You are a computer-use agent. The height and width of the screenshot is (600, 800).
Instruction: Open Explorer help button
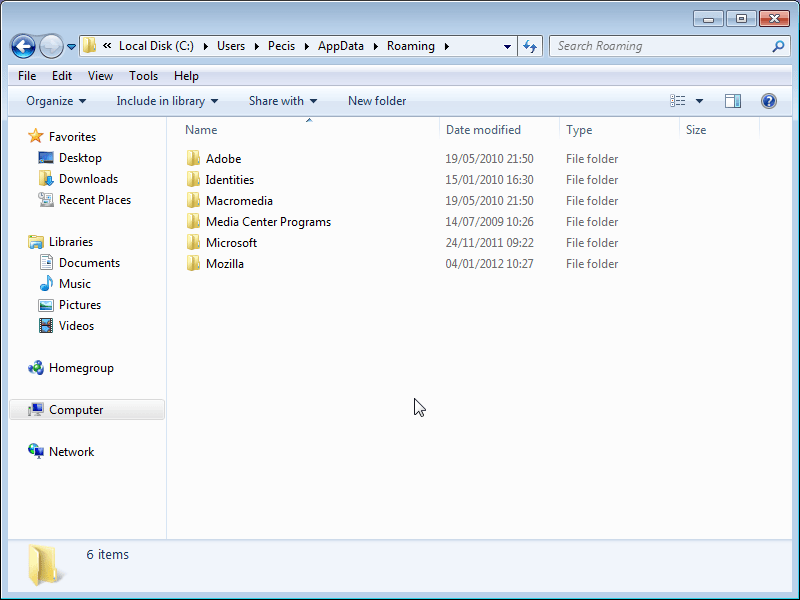pos(768,101)
